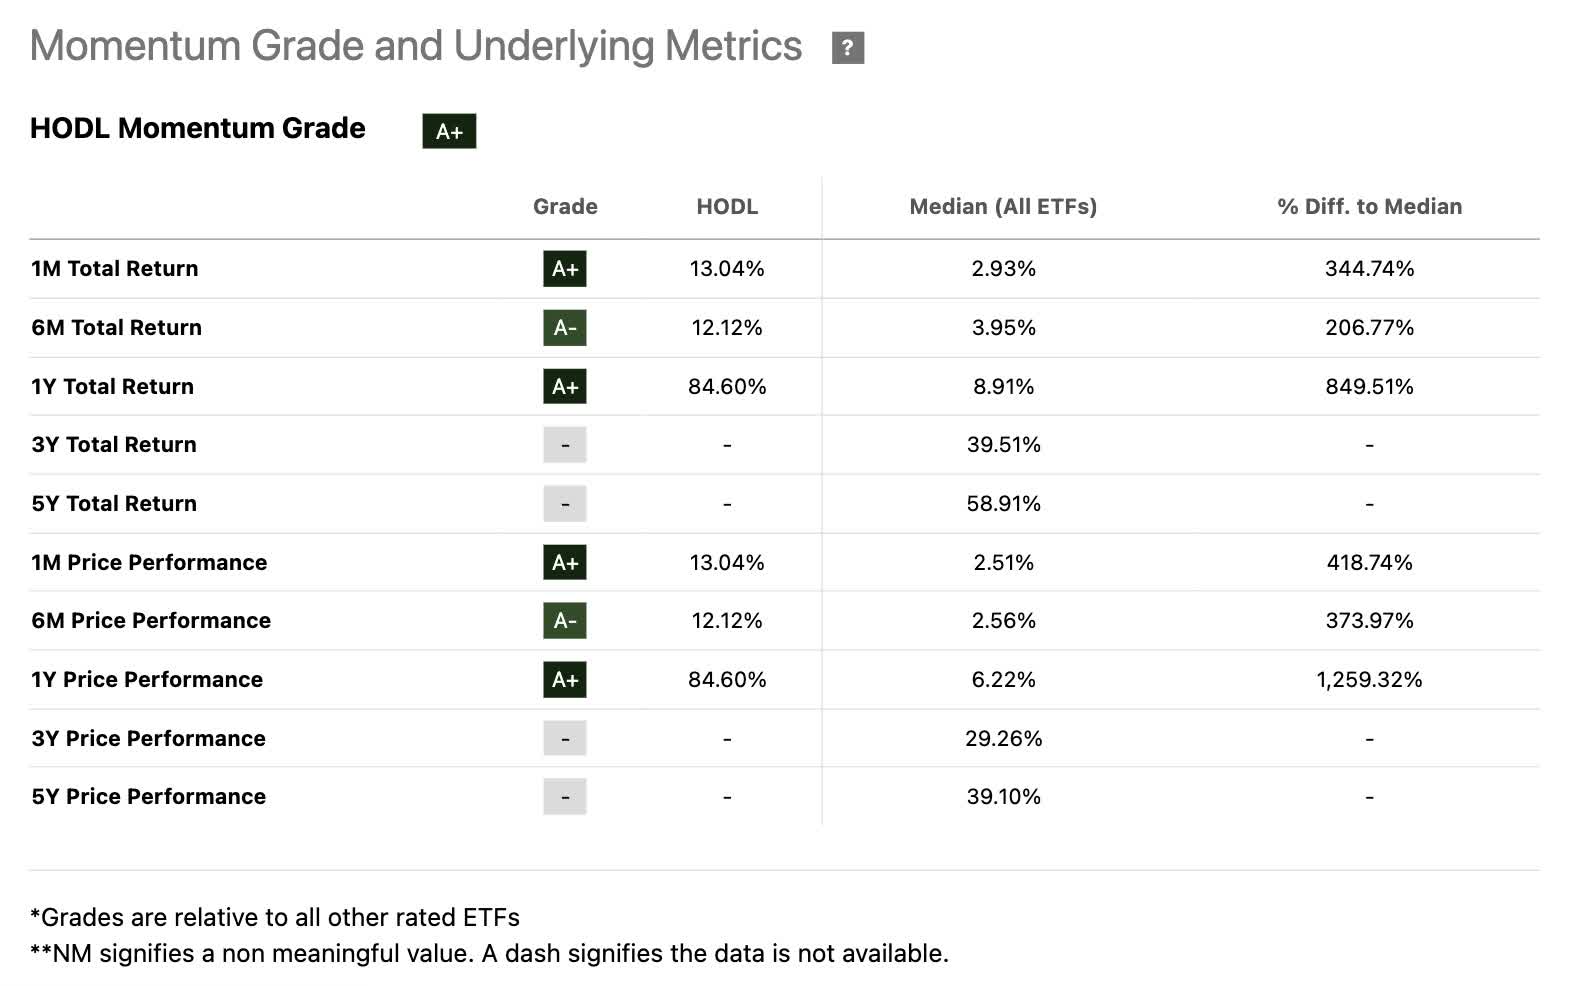Click the A+ badge on 1M Price Performance
The width and height of the screenshot is (1574, 986).
565,563
